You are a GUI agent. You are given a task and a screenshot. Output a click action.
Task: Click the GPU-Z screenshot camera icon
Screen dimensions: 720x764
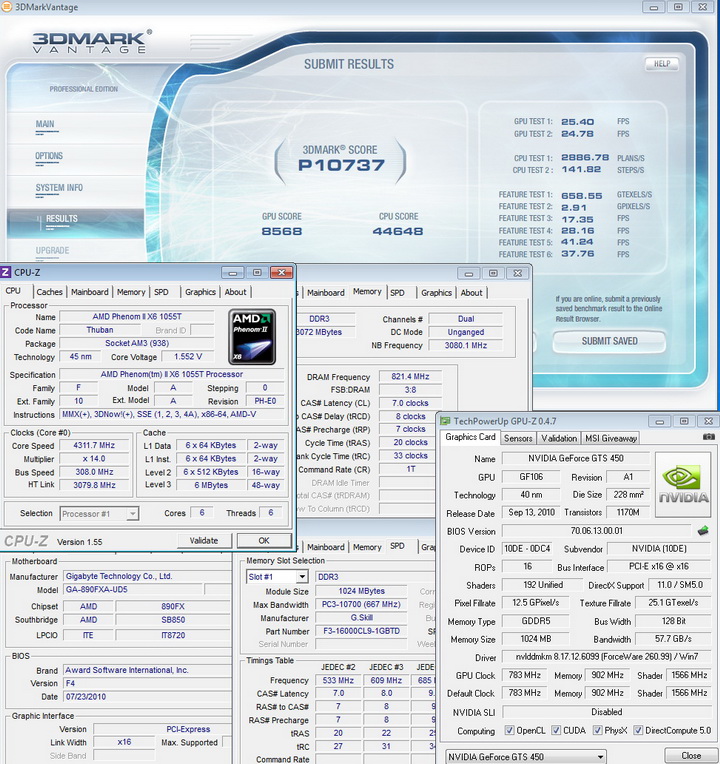(709, 437)
